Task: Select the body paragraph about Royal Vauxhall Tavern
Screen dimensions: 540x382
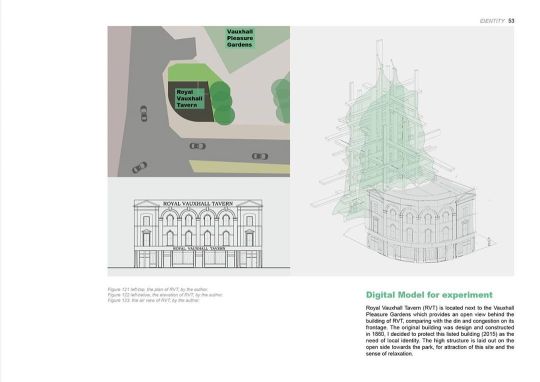Action: (440, 331)
